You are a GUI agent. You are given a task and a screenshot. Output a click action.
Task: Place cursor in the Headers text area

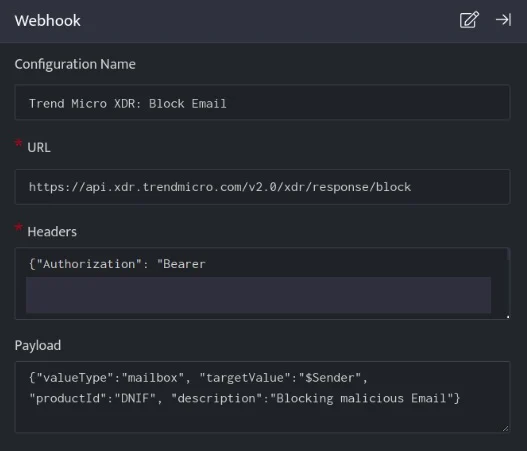(x=262, y=283)
